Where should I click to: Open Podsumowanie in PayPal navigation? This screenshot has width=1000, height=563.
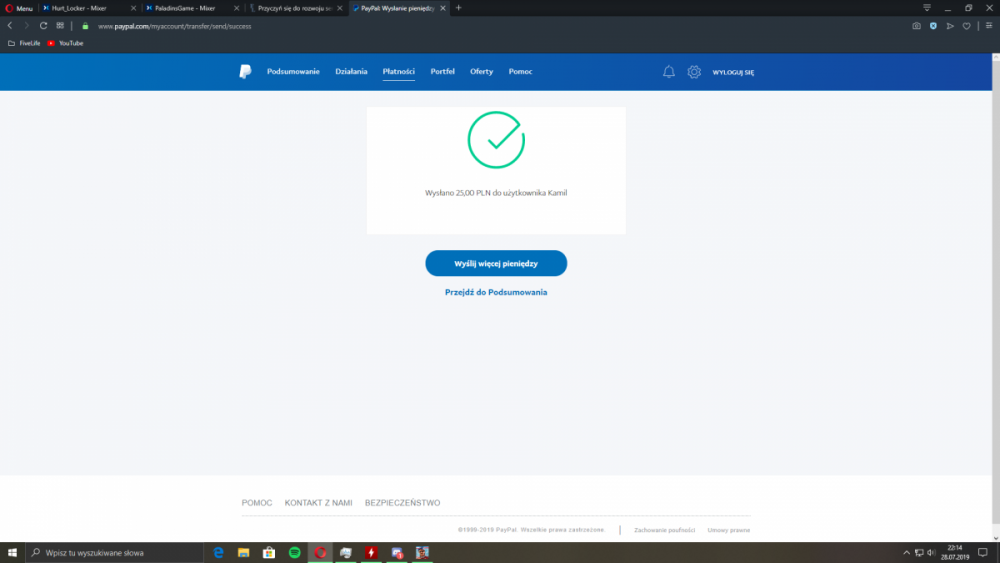coord(293,71)
